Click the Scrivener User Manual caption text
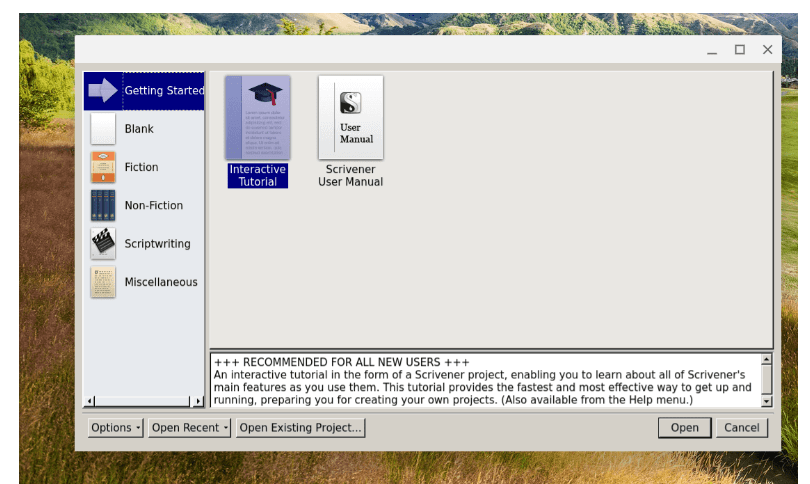 351,176
